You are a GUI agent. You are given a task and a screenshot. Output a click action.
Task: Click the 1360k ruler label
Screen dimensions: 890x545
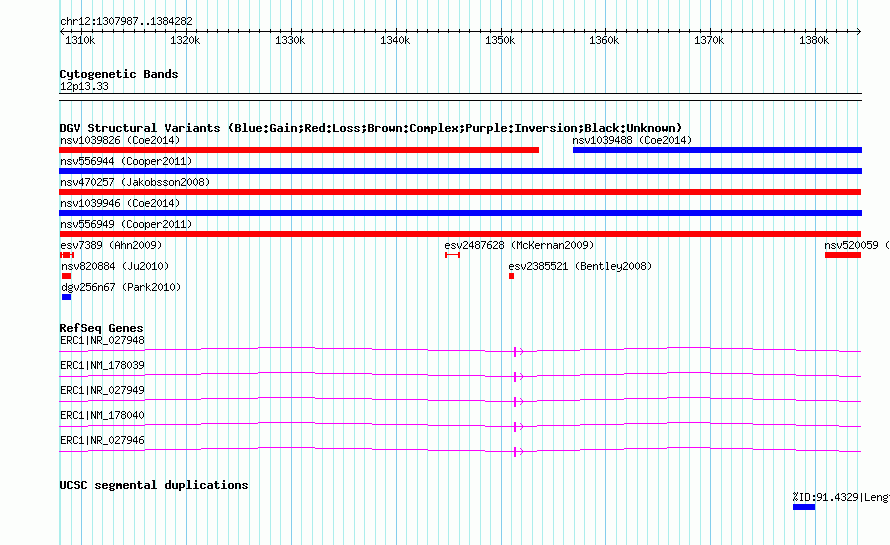click(604, 40)
